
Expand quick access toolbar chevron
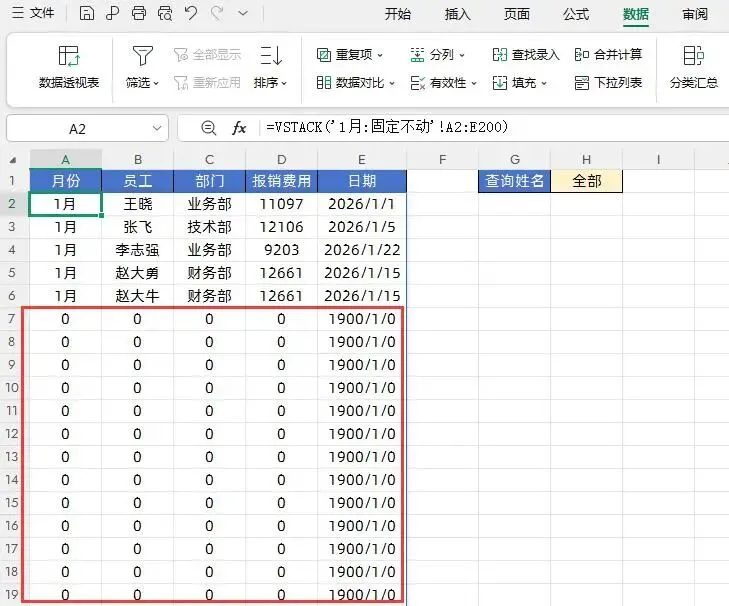tap(243, 13)
